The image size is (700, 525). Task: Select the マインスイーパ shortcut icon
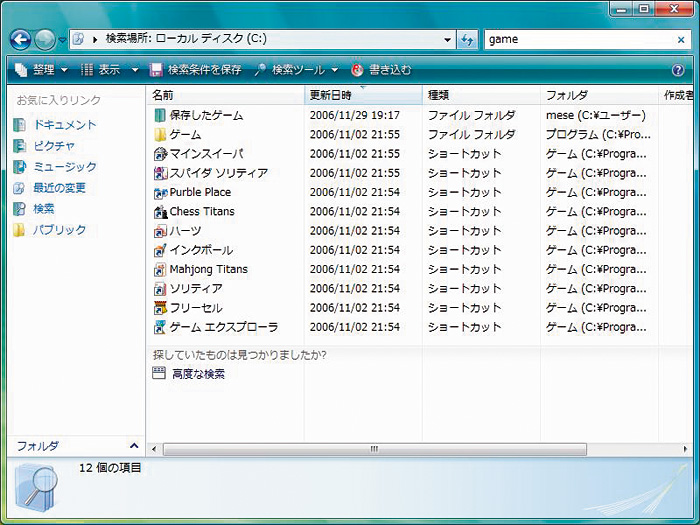160,154
